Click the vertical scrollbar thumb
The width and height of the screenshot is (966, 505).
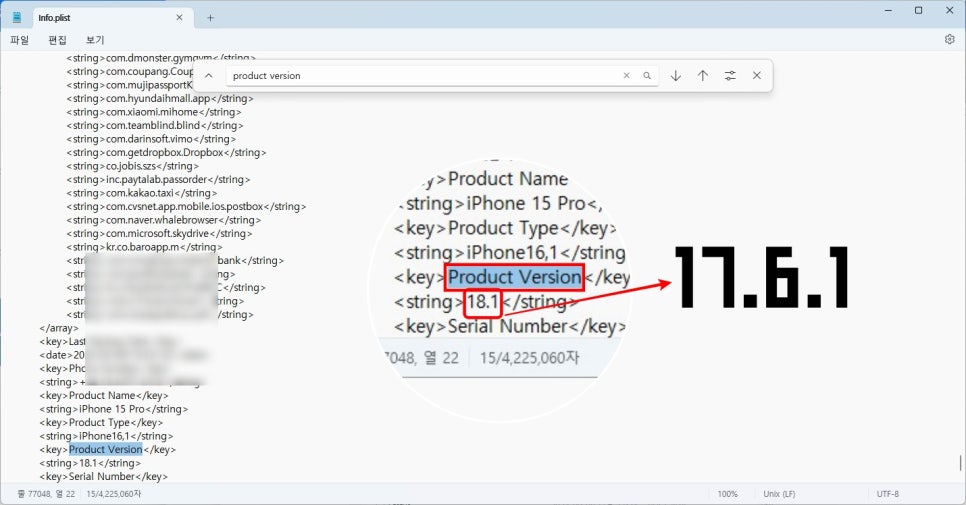coord(960,462)
